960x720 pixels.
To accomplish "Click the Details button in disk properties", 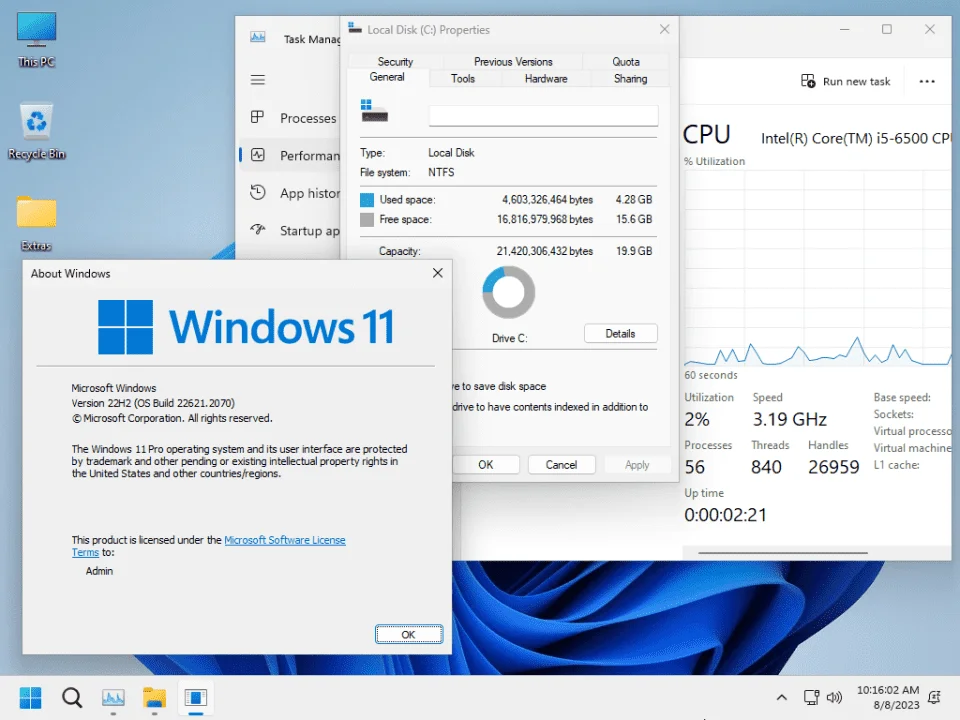I will tap(620, 334).
